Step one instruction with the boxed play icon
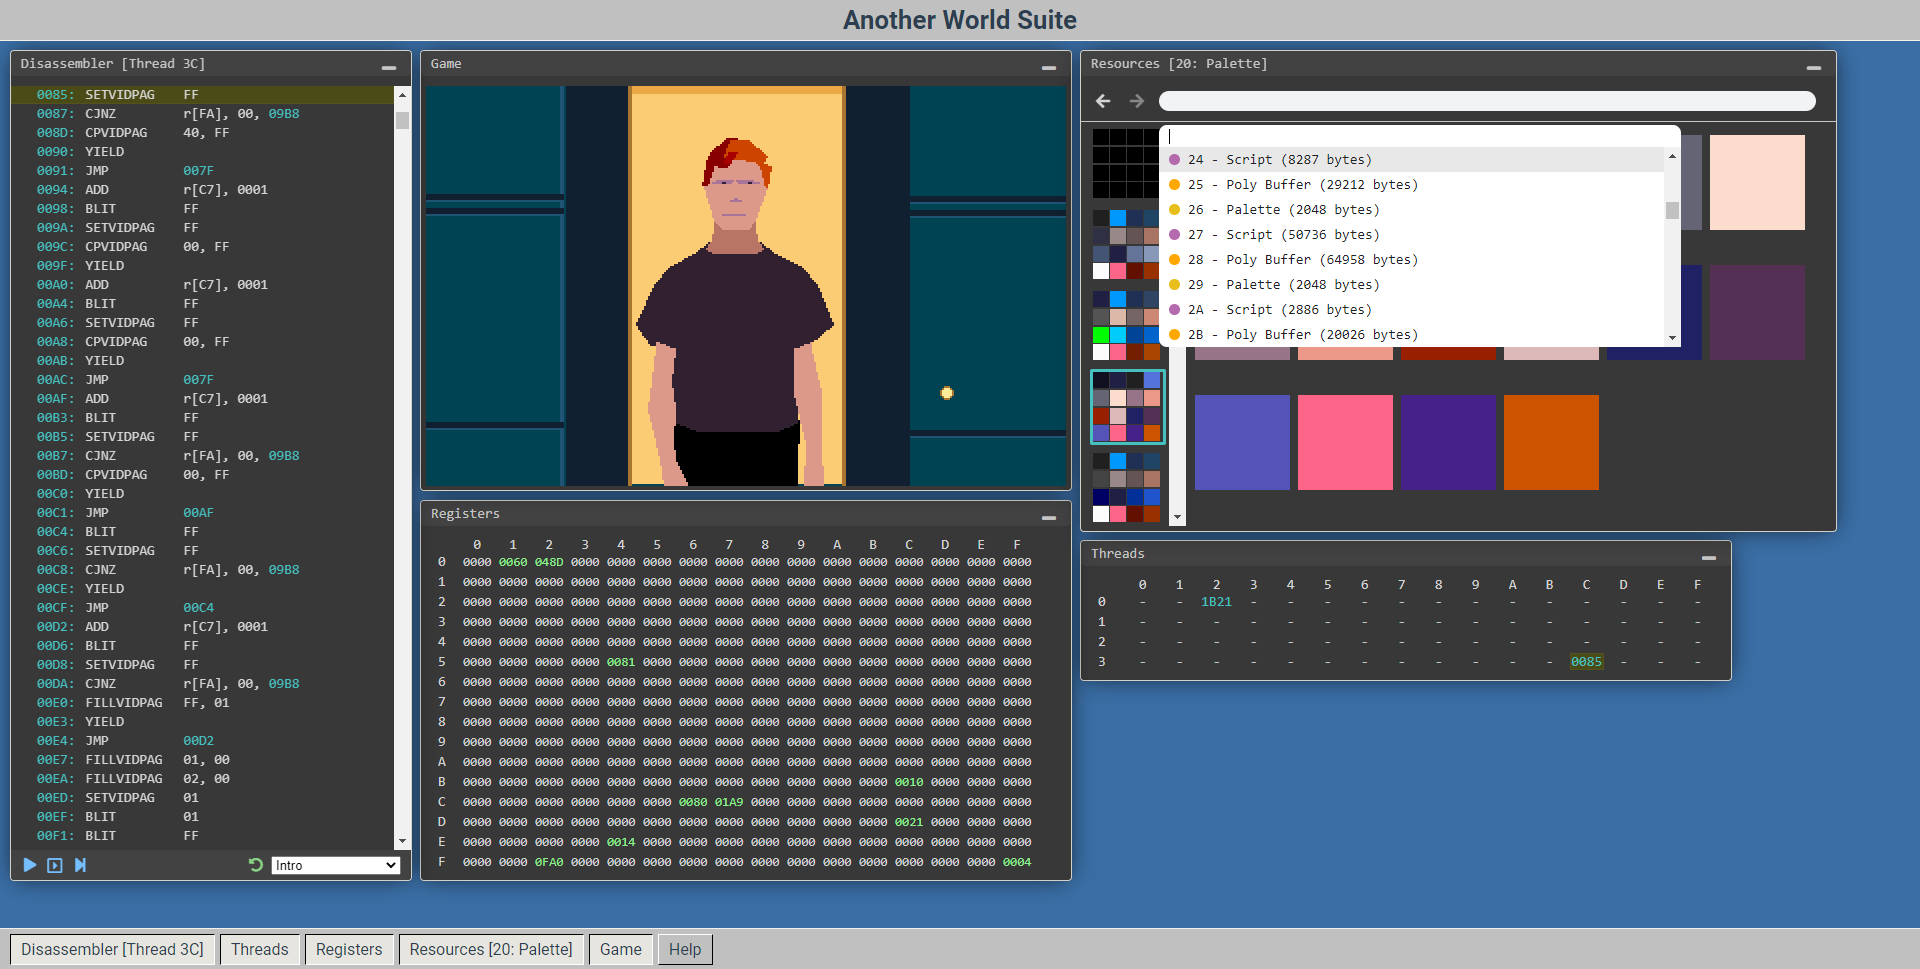This screenshot has height=969, width=1920. coord(55,865)
